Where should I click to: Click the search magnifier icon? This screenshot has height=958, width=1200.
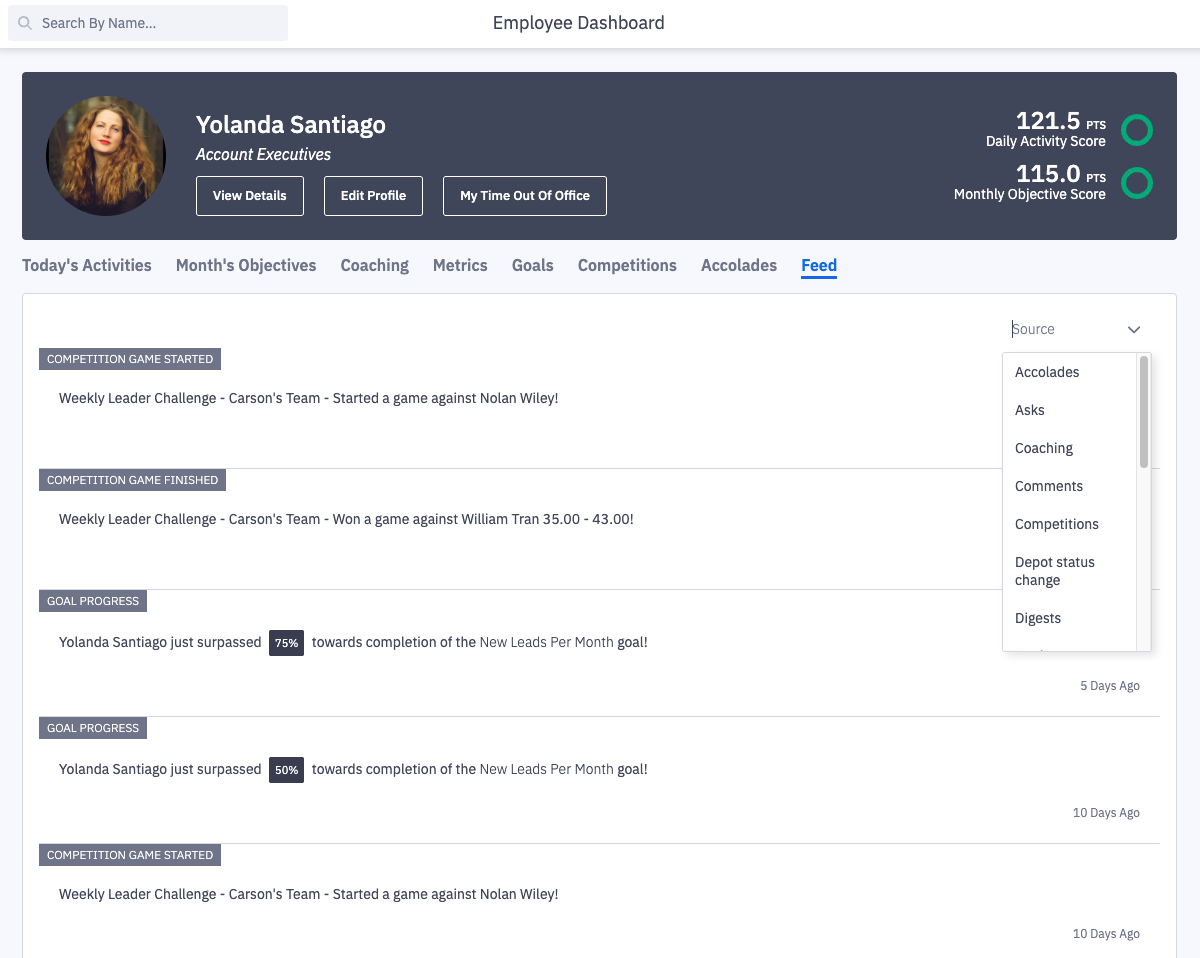(25, 22)
